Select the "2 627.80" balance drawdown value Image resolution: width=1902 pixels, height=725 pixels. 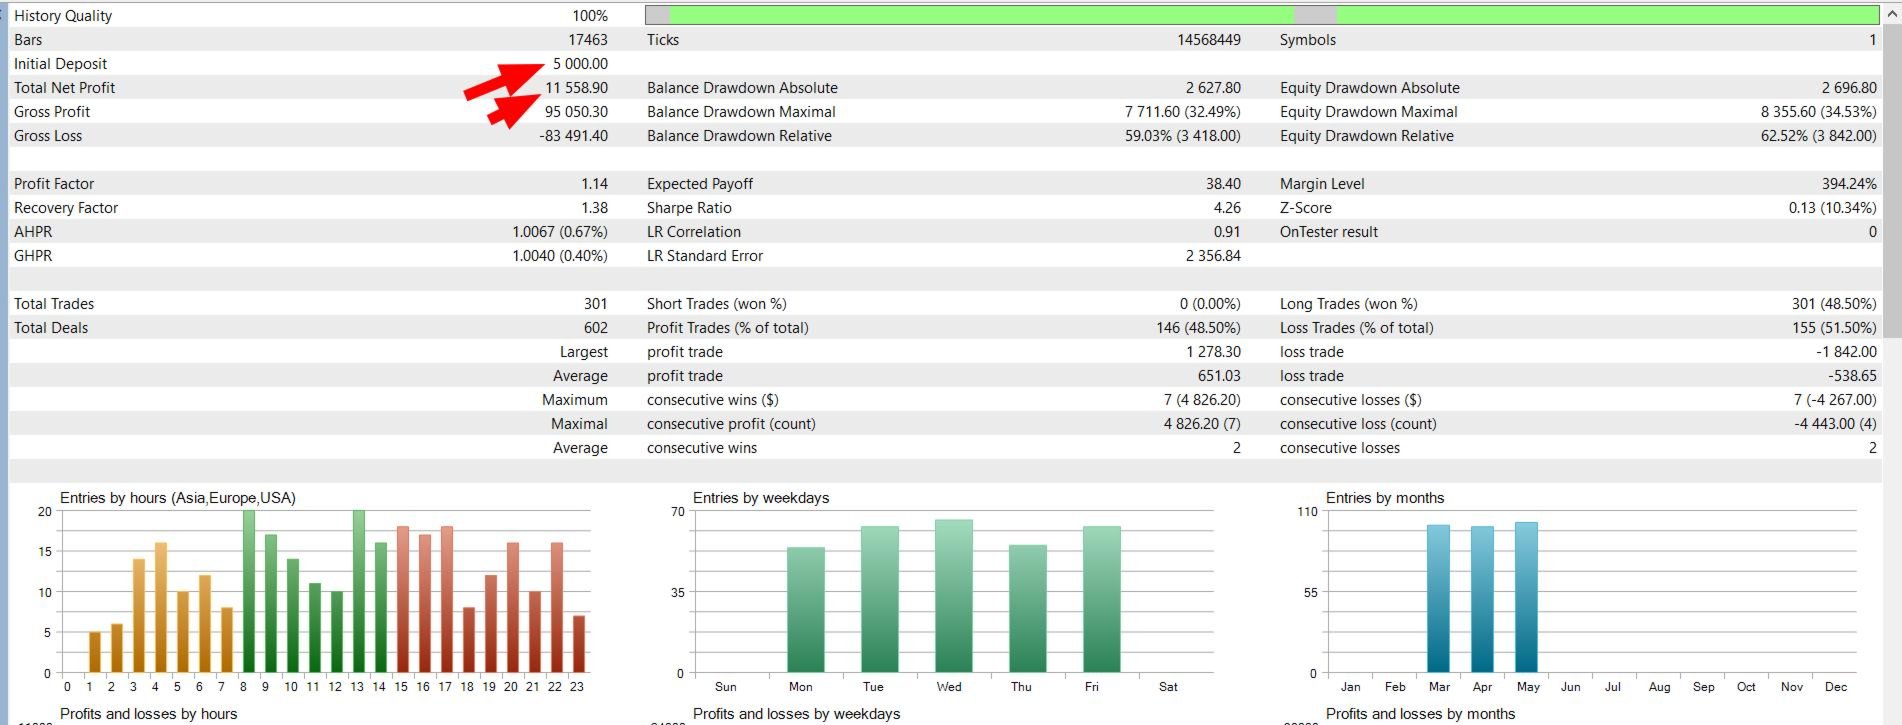click(x=1213, y=88)
